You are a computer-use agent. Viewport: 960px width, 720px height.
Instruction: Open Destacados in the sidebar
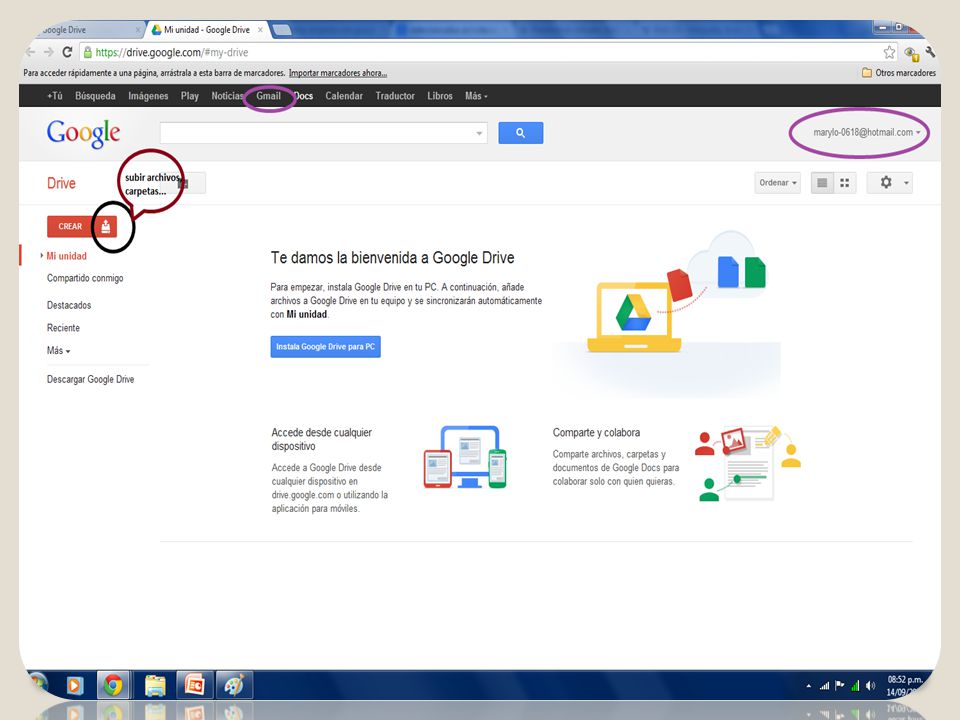(69, 305)
